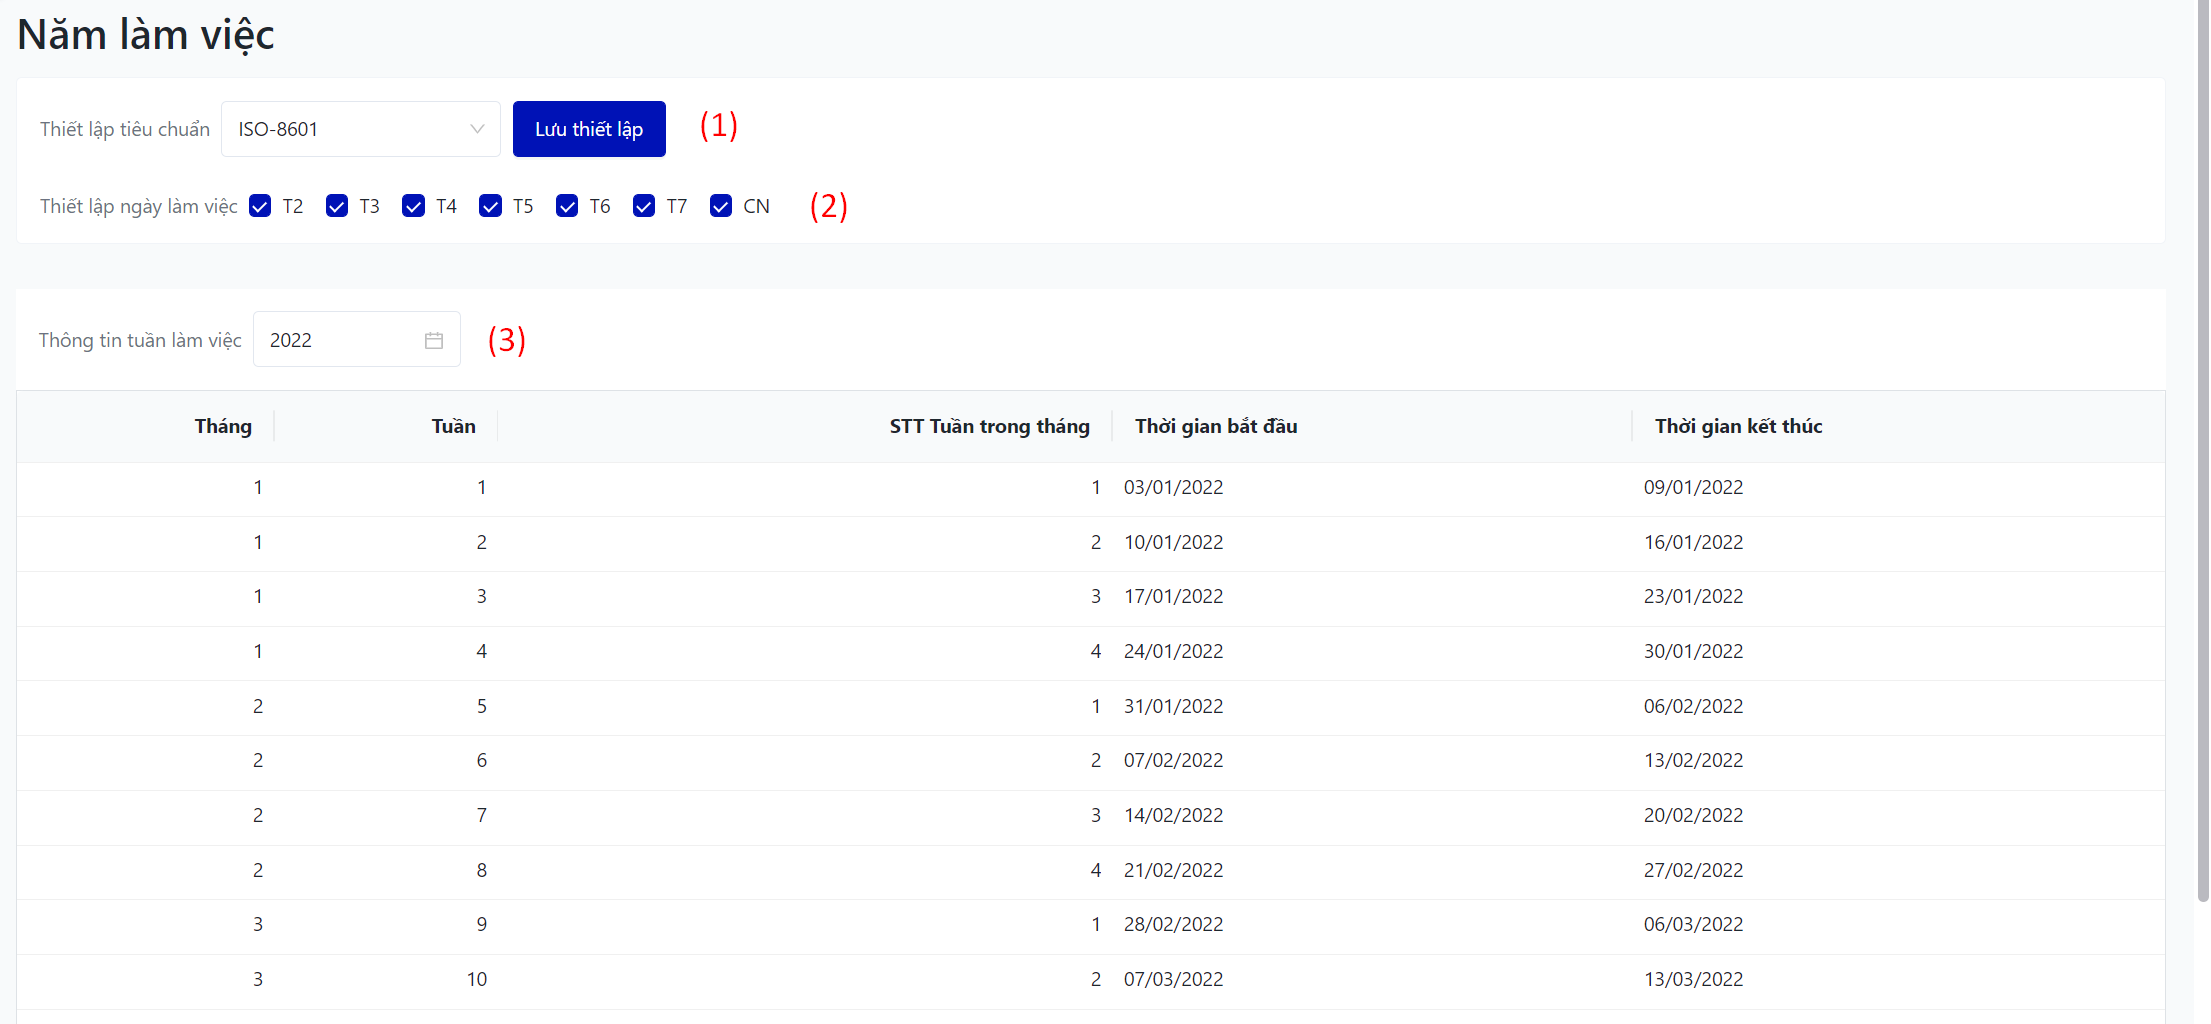Open the year picker calendar icon
The image size is (2211, 1024).
[x=433, y=340]
